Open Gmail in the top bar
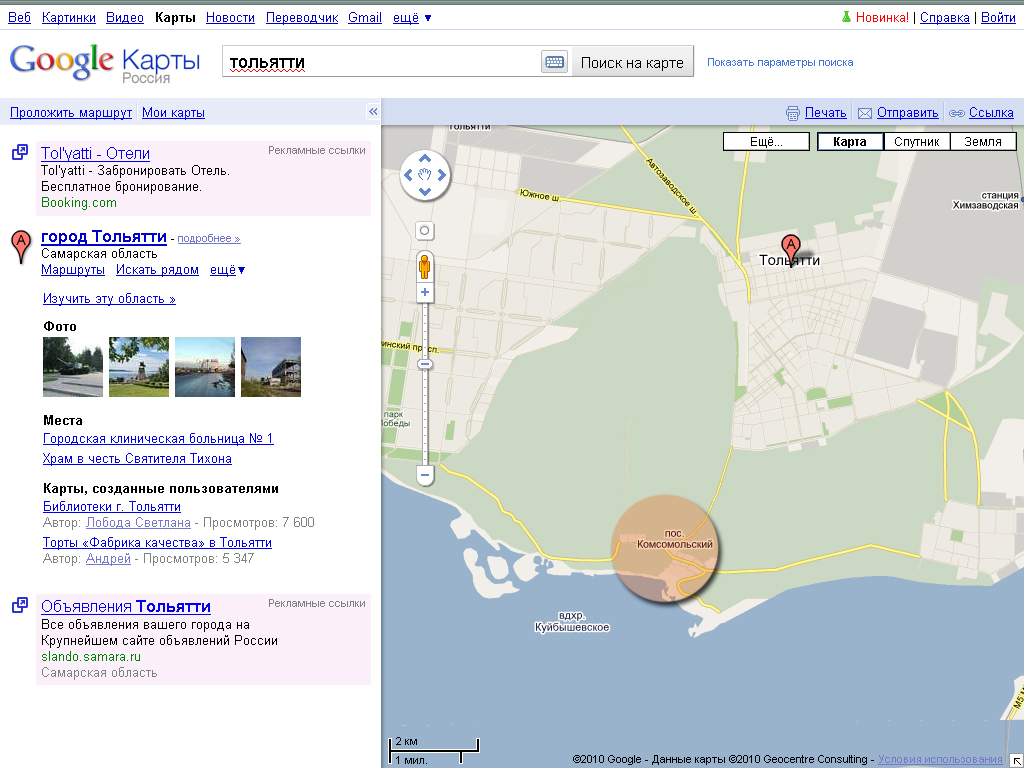The image size is (1024, 768). [365, 18]
